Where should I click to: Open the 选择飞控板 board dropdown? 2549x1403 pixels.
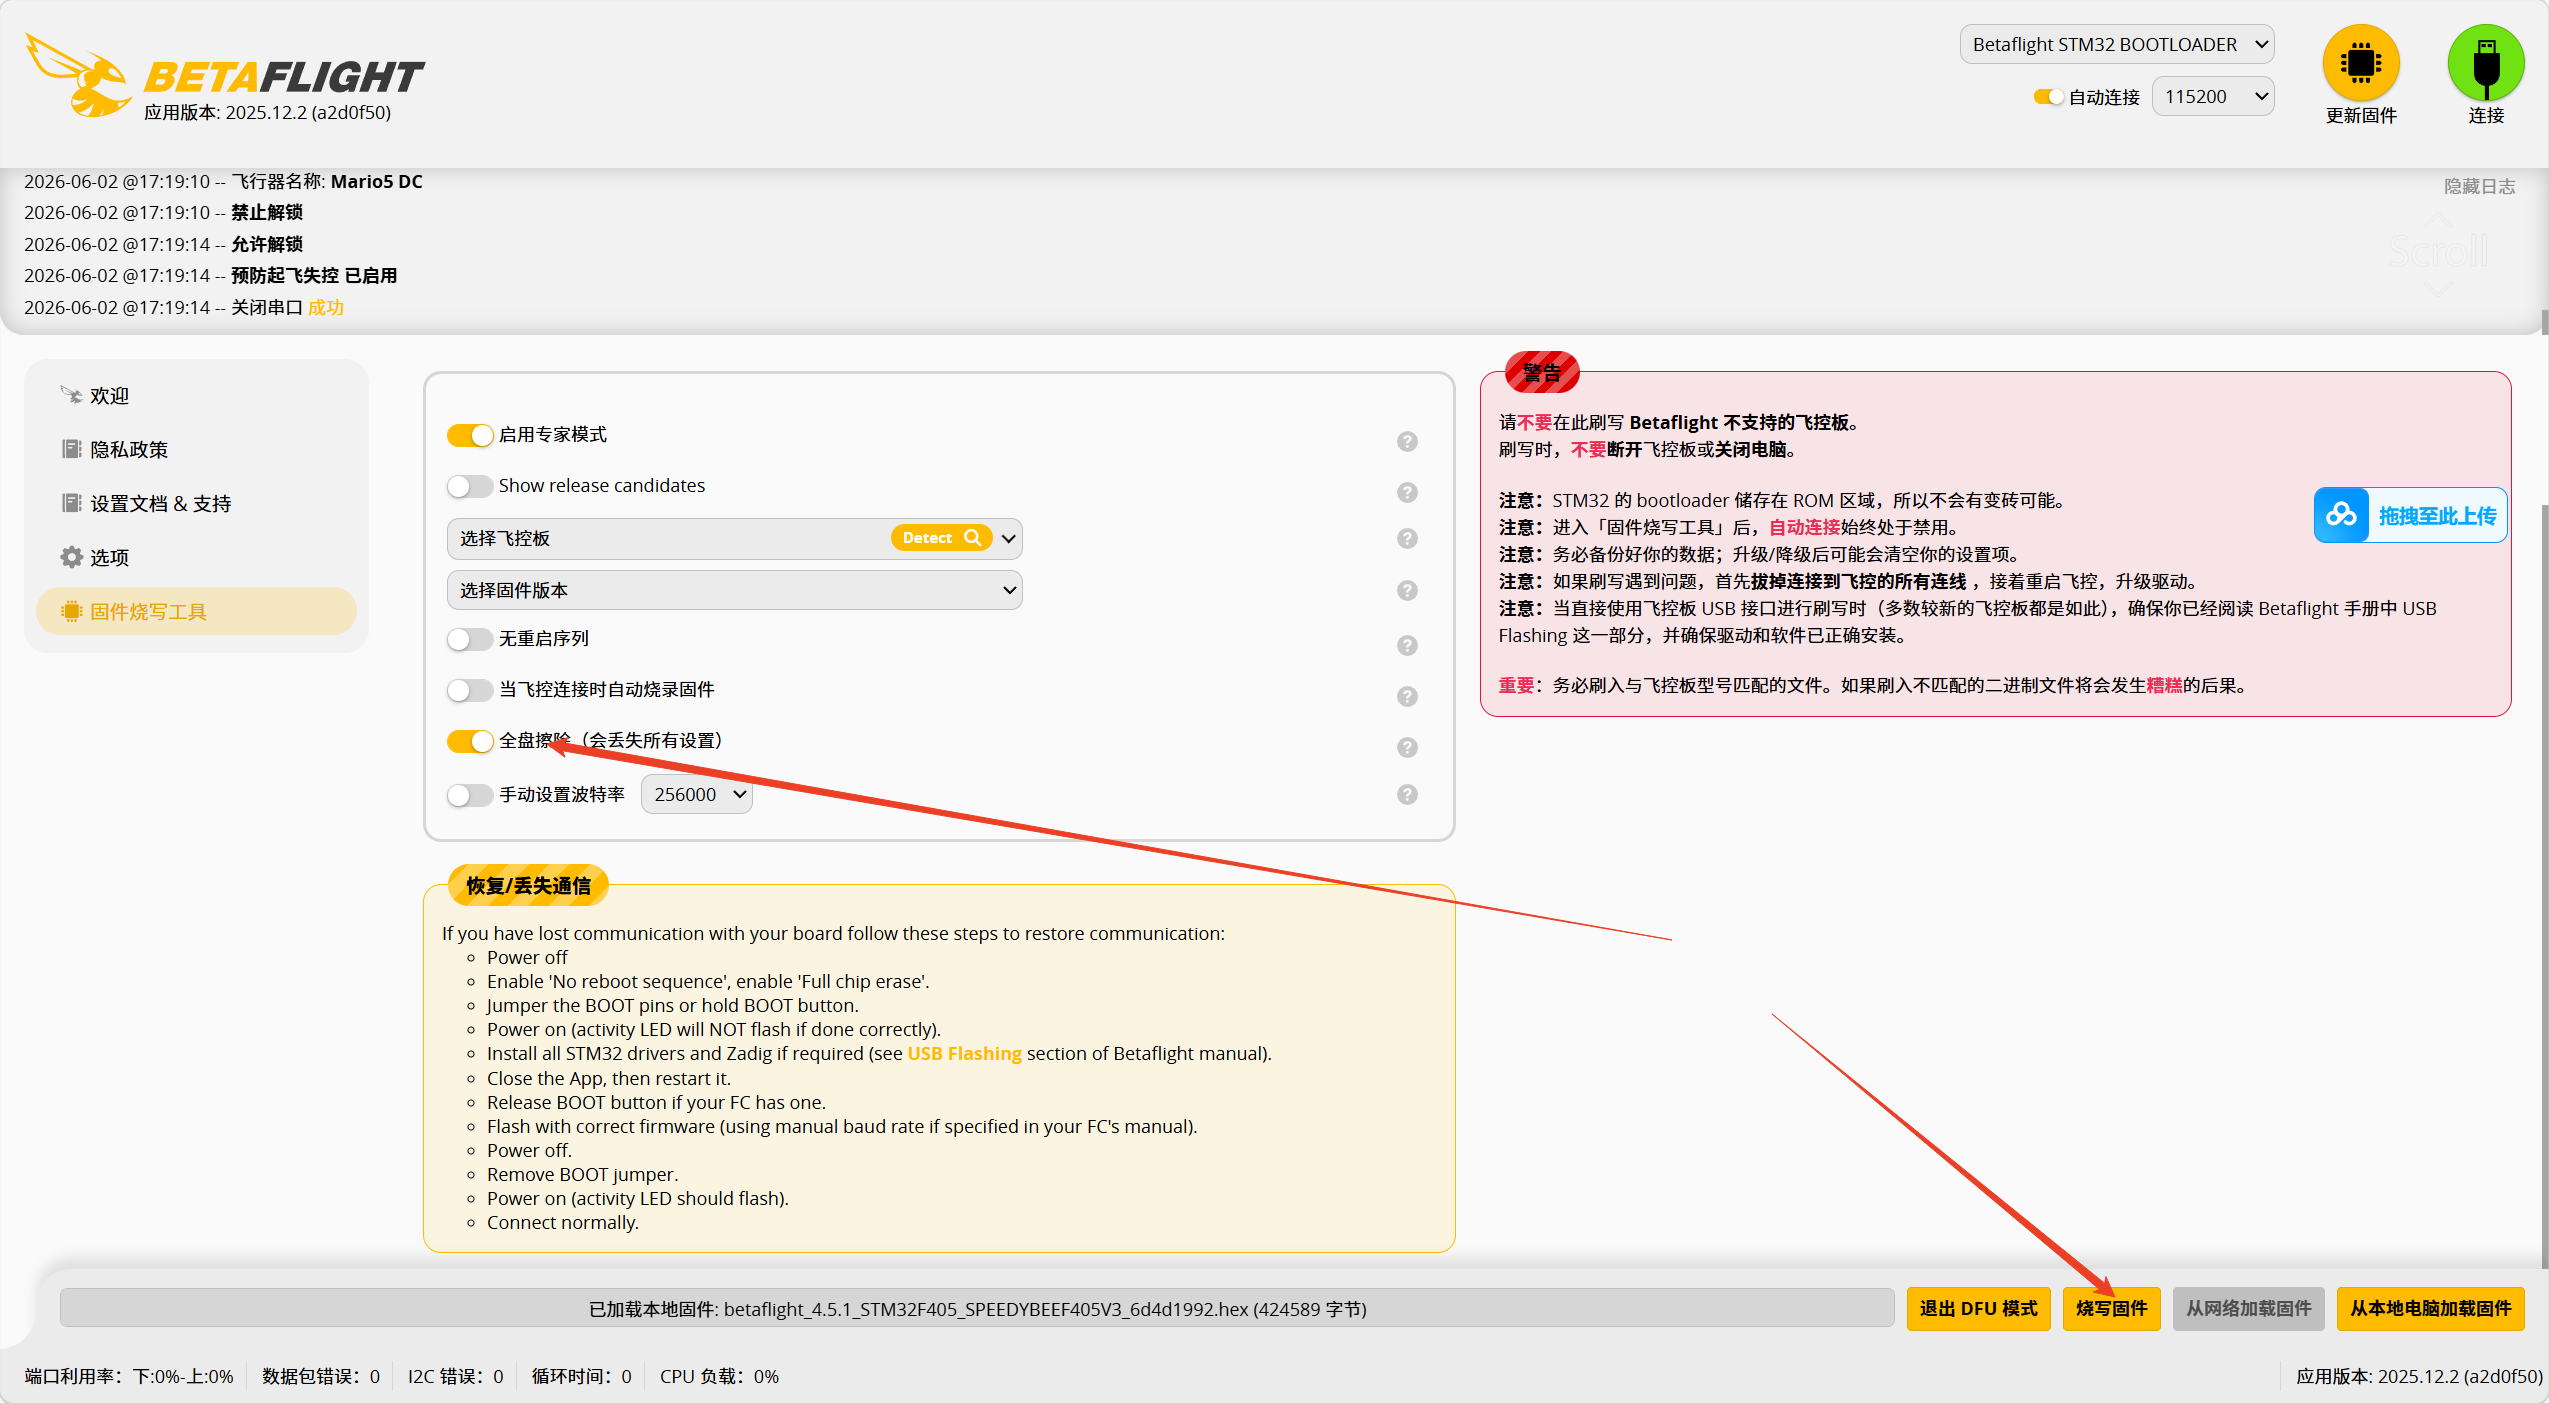tap(734, 538)
